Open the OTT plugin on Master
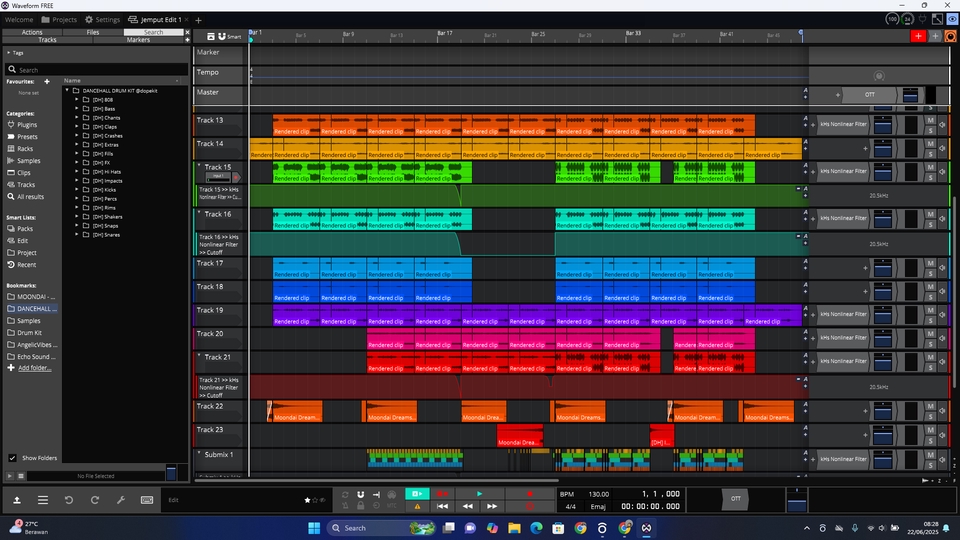The width and height of the screenshot is (960, 540). click(x=869, y=95)
